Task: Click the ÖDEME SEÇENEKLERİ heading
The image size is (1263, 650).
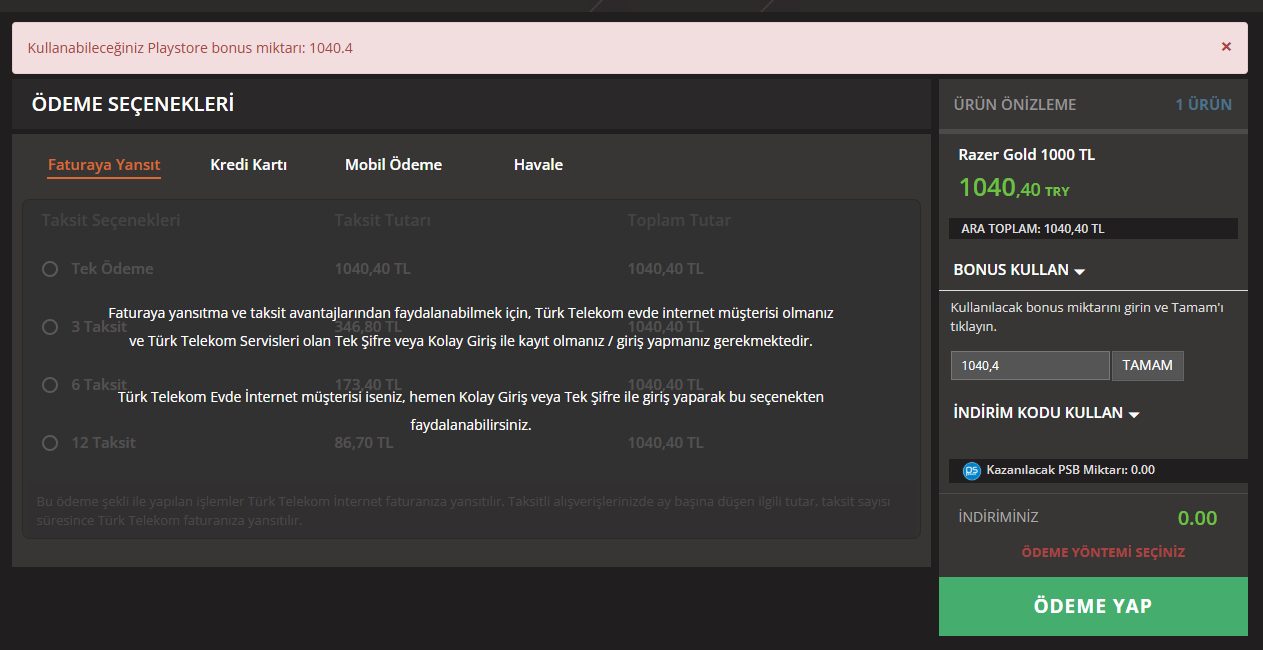Action: pos(133,104)
